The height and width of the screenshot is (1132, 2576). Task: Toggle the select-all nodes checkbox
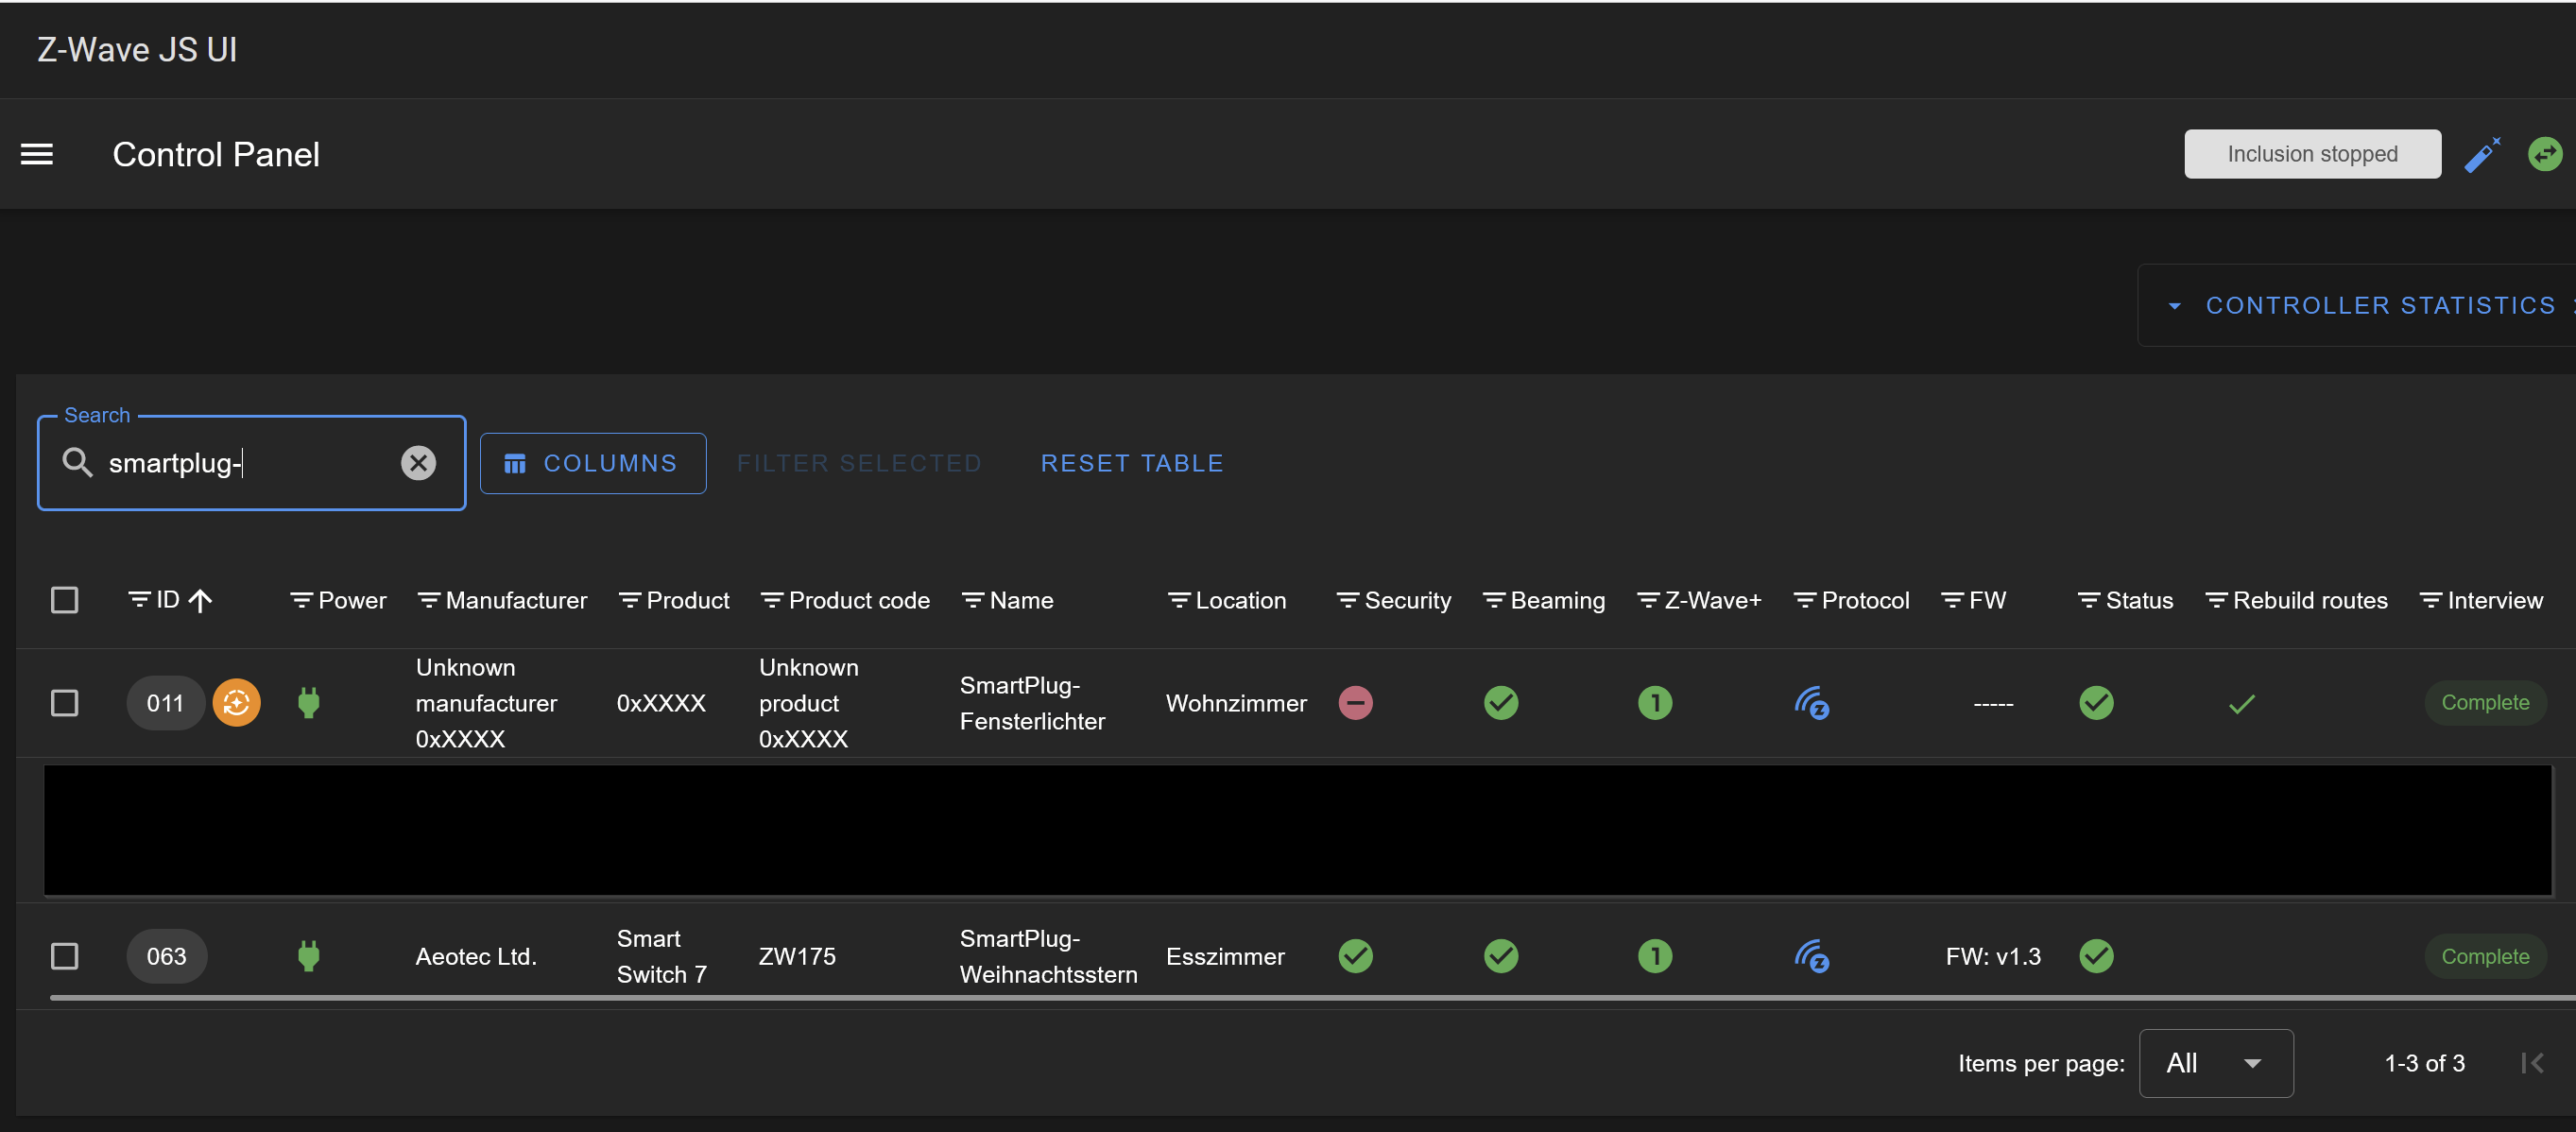click(65, 600)
